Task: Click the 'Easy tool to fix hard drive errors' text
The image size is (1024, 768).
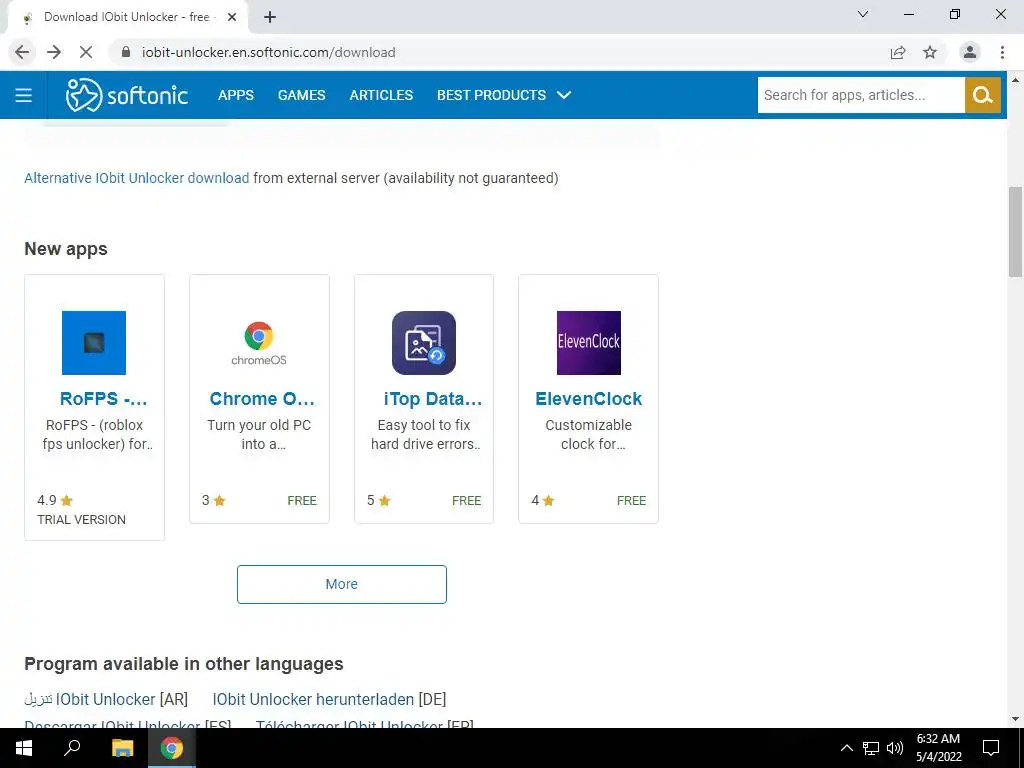Action: click(x=425, y=434)
